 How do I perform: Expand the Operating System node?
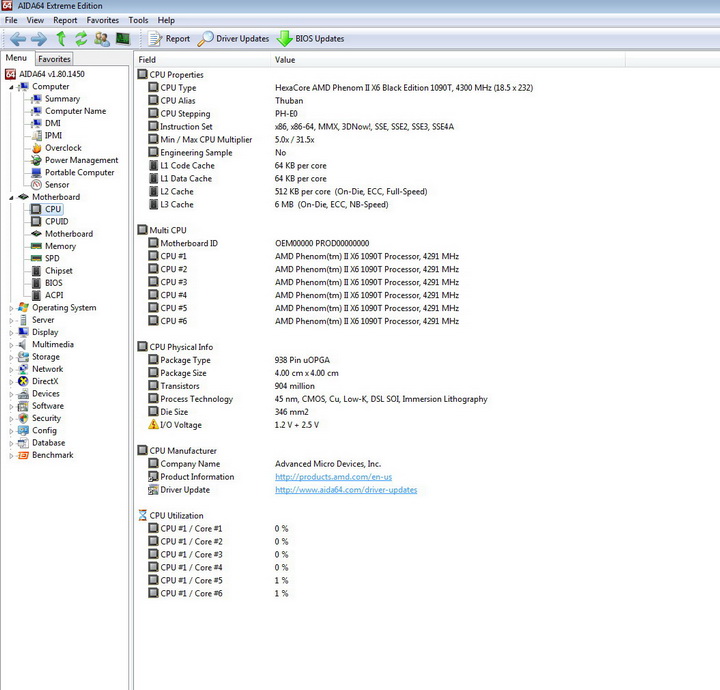pyautogui.click(x=11, y=308)
